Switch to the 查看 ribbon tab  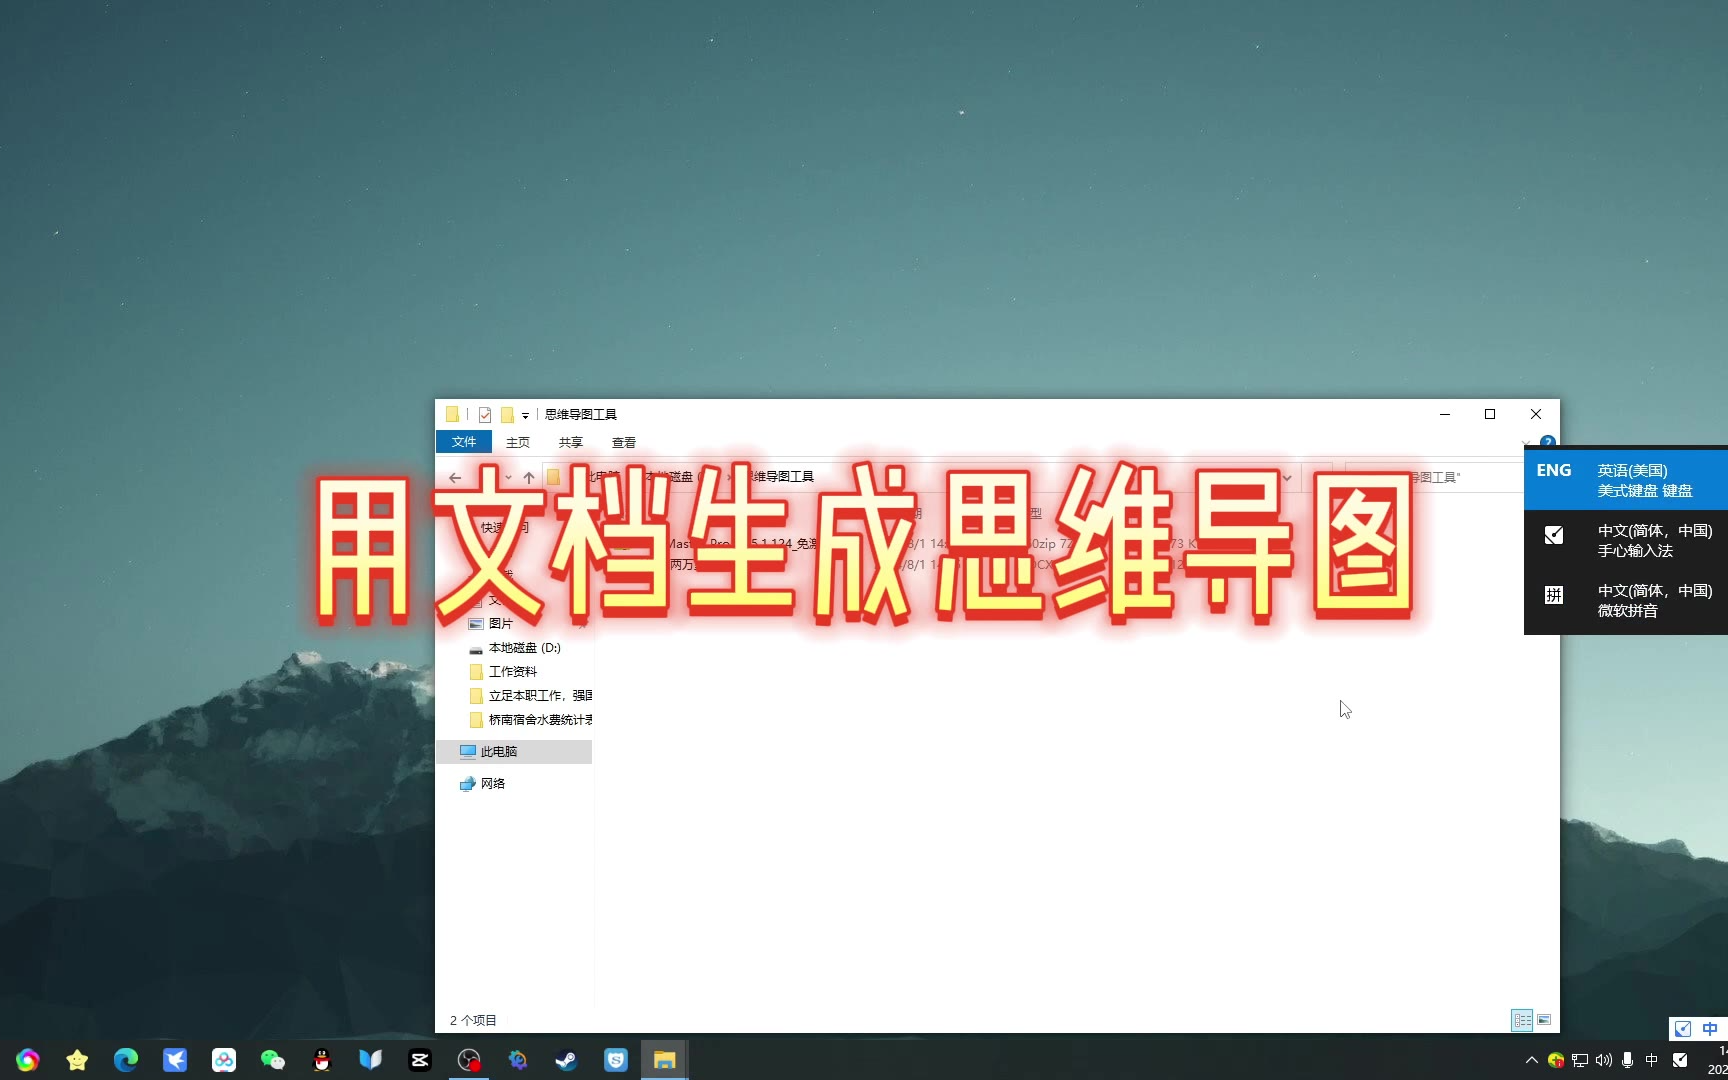624,442
